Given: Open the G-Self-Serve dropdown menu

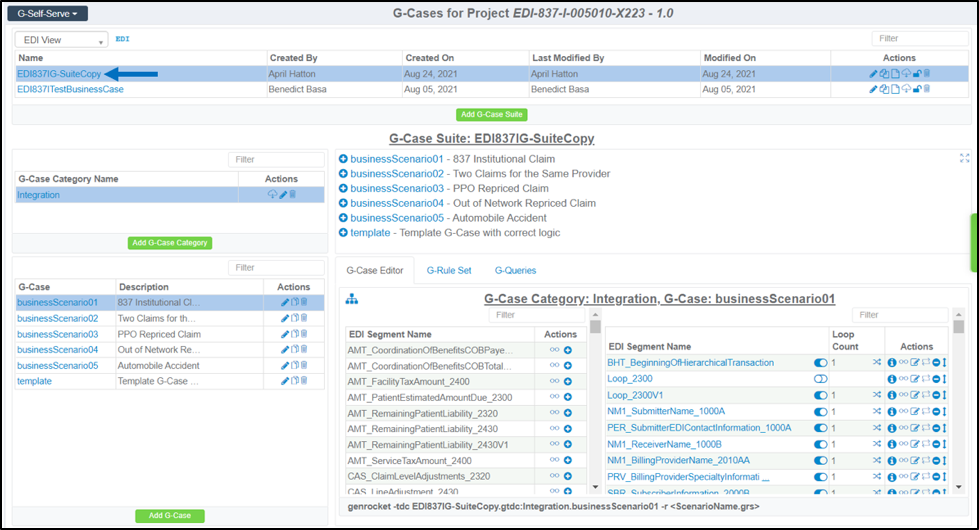Looking at the screenshot, I should click(x=47, y=13).
